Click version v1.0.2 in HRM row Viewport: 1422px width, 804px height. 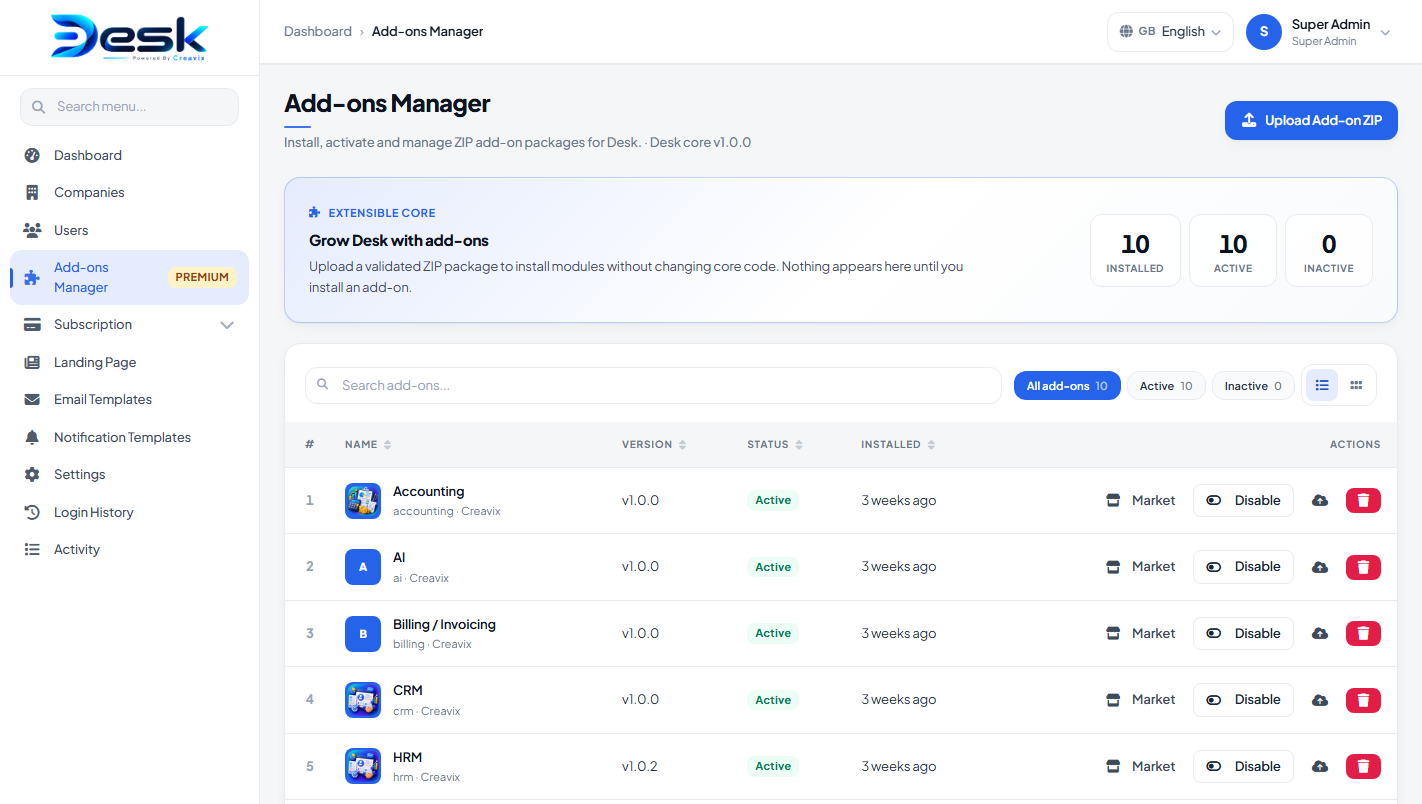pyautogui.click(x=640, y=766)
